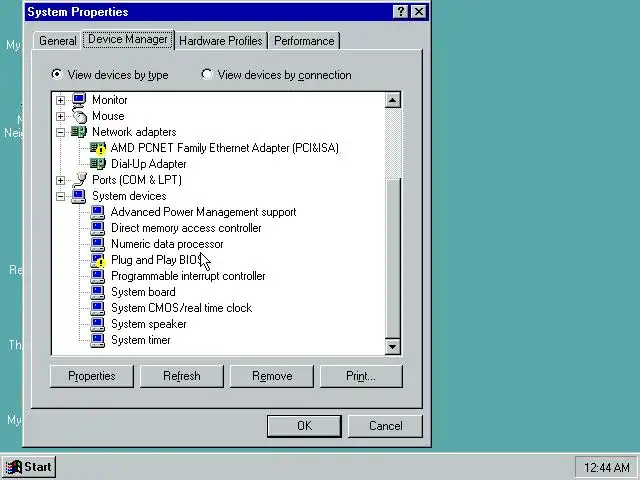The height and width of the screenshot is (480, 640).
Task: Click the Network adapters category icon
Action: 79,131
